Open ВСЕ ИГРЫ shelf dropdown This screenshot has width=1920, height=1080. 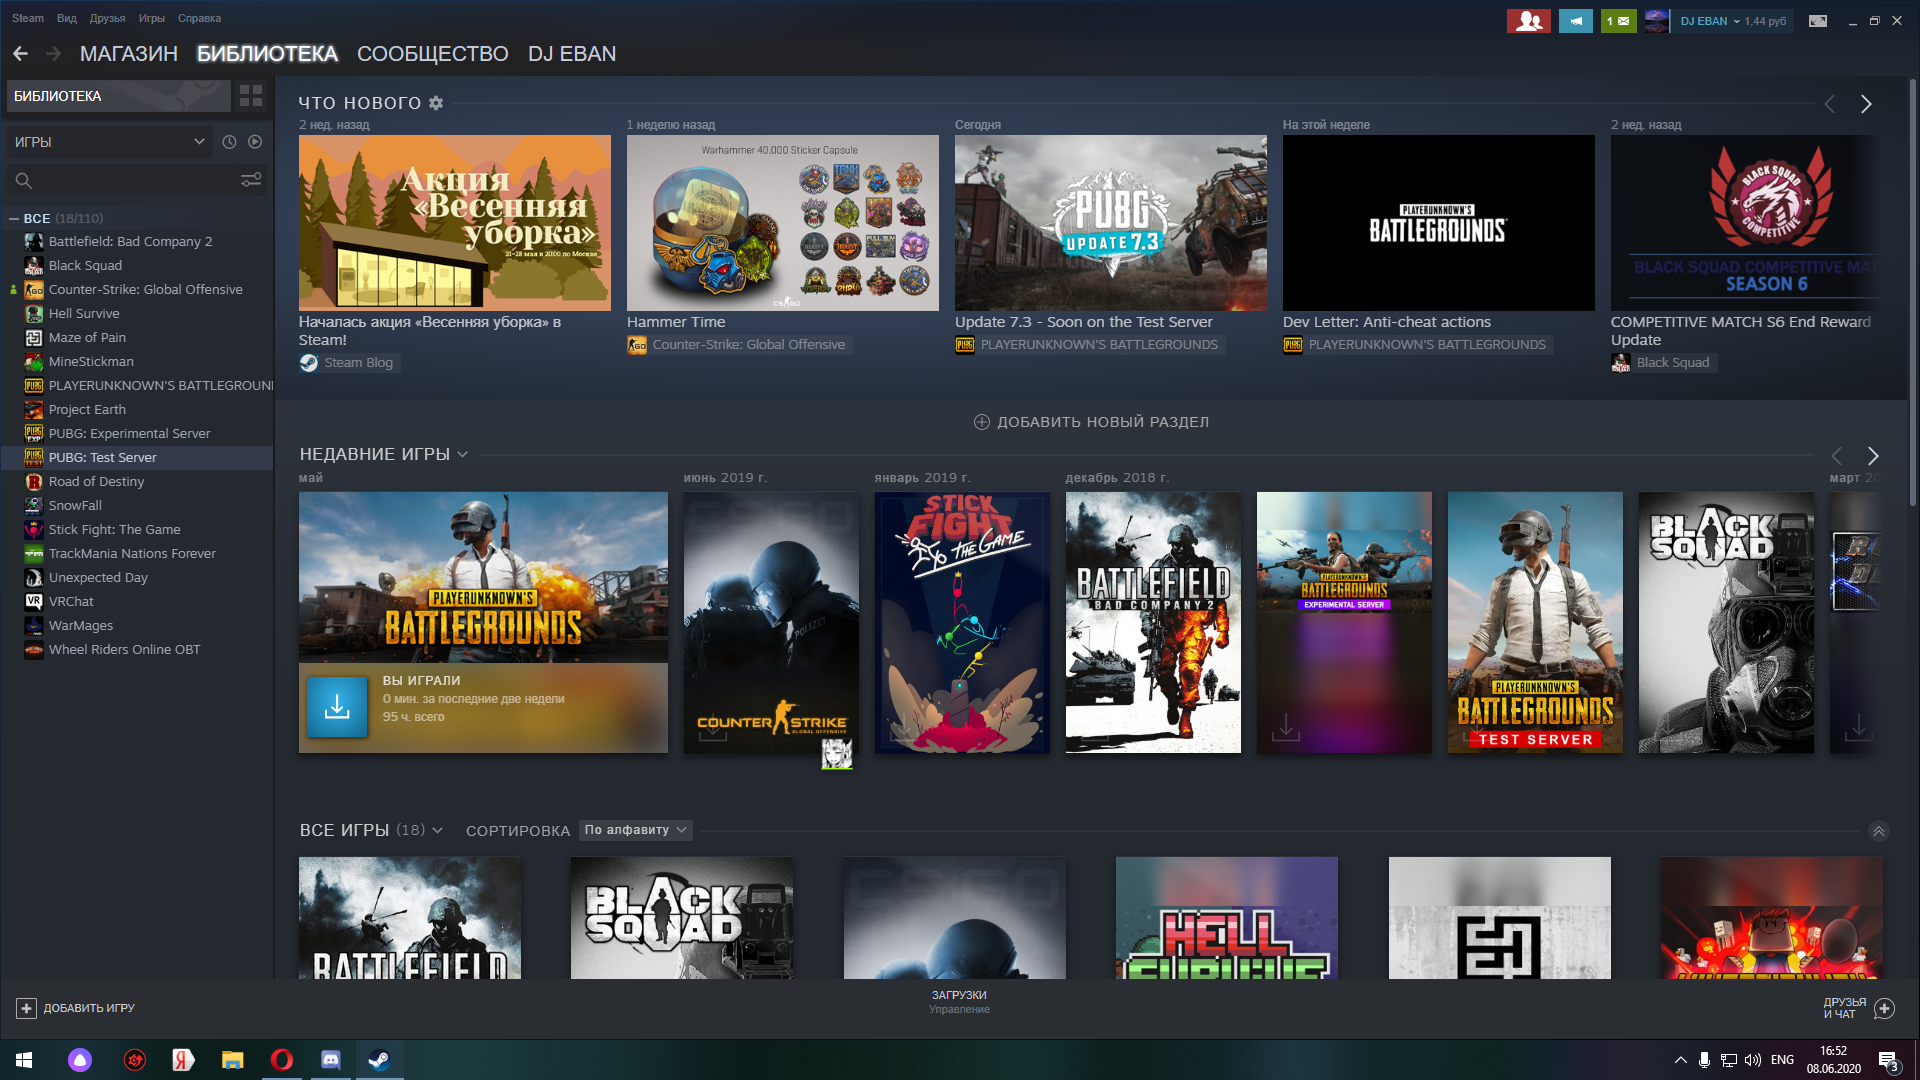437,831
